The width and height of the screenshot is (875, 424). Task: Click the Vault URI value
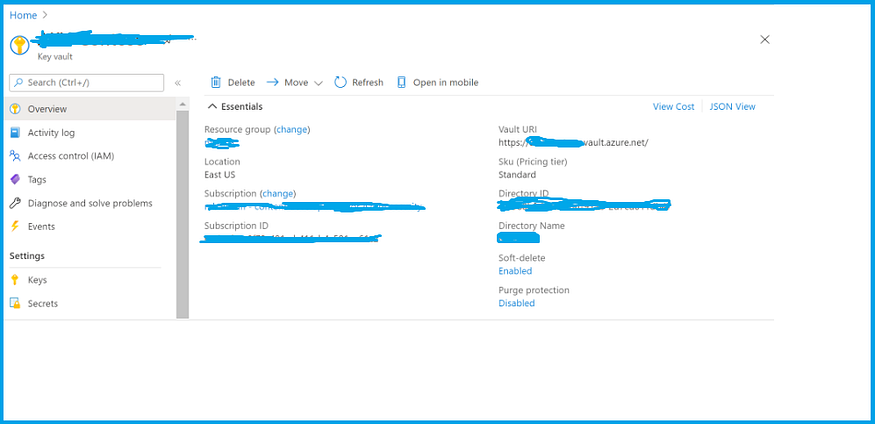(574, 142)
